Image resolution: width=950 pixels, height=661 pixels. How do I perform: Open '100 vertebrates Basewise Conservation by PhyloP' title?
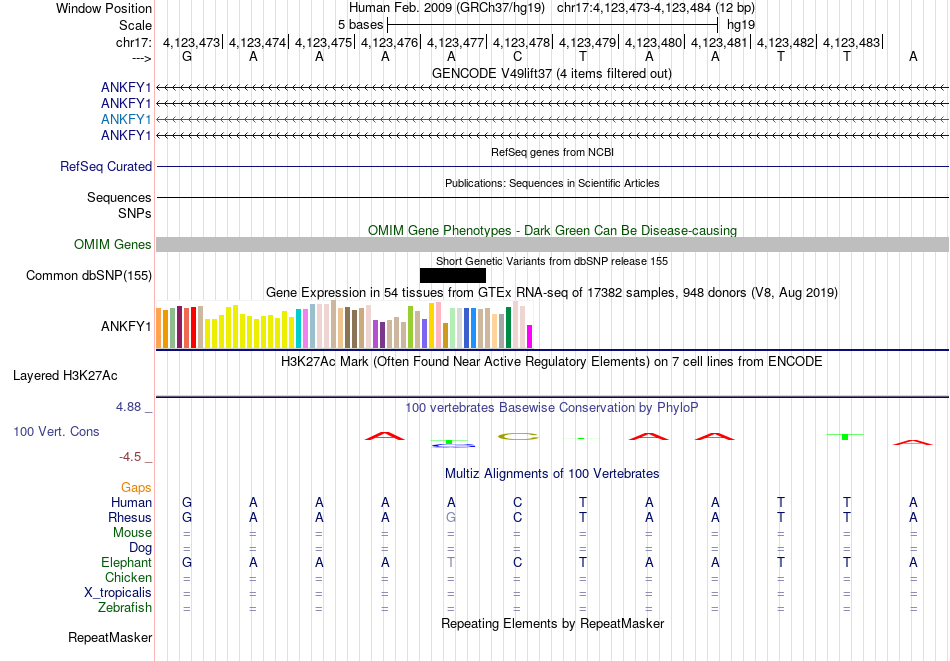552,408
